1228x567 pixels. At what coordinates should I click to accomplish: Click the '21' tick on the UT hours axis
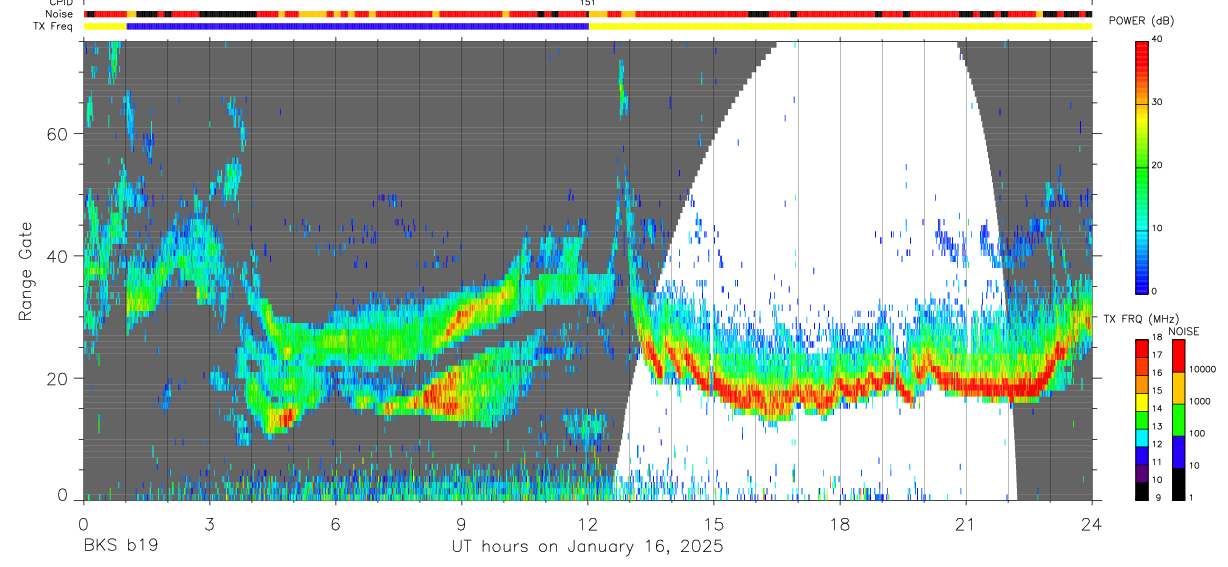[966, 525]
